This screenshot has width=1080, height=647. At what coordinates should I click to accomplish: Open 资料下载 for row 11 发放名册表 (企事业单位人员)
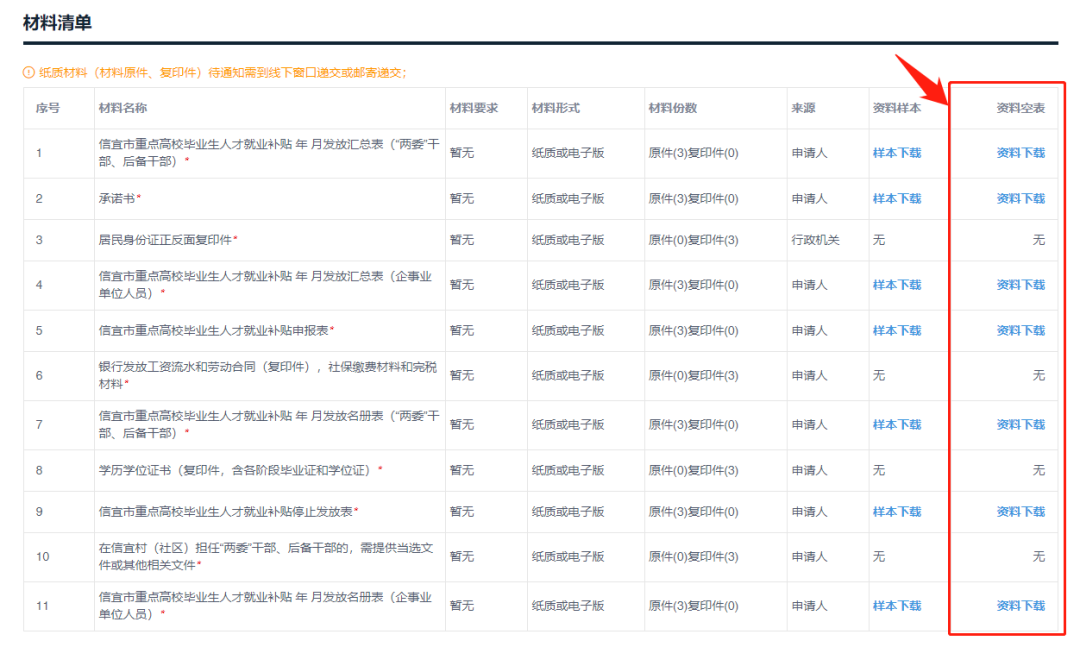(x=1021, y=606)
